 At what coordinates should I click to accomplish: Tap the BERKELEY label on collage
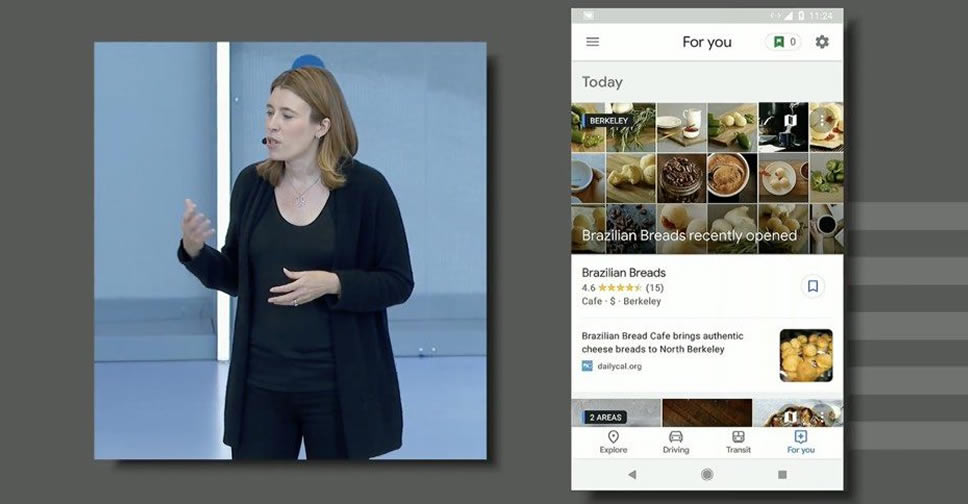(x=608, y=121)
